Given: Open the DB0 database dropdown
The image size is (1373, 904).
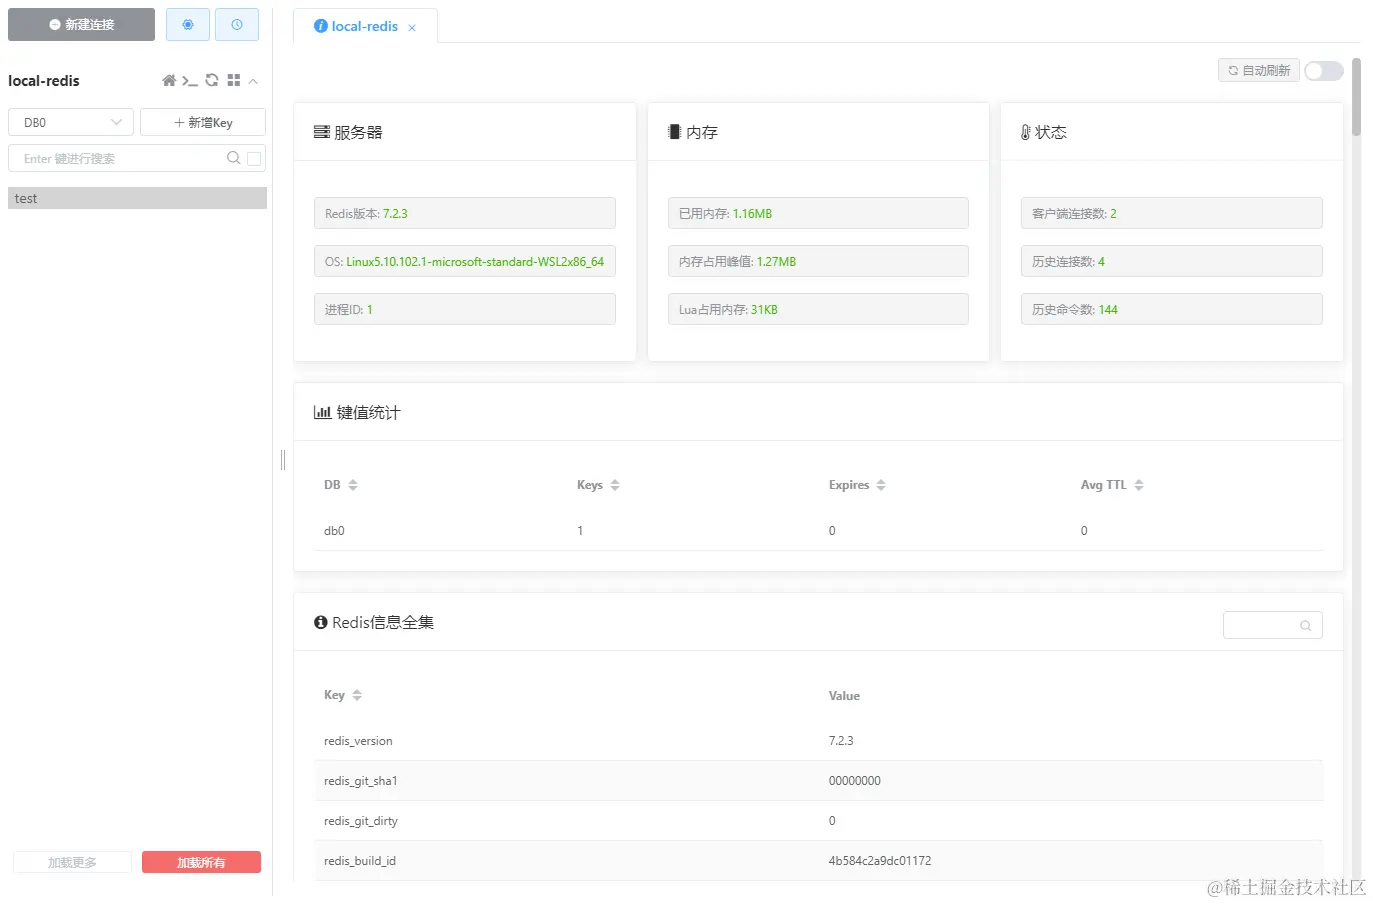Looking at the screenshot, I should click(x=70, y=121).
